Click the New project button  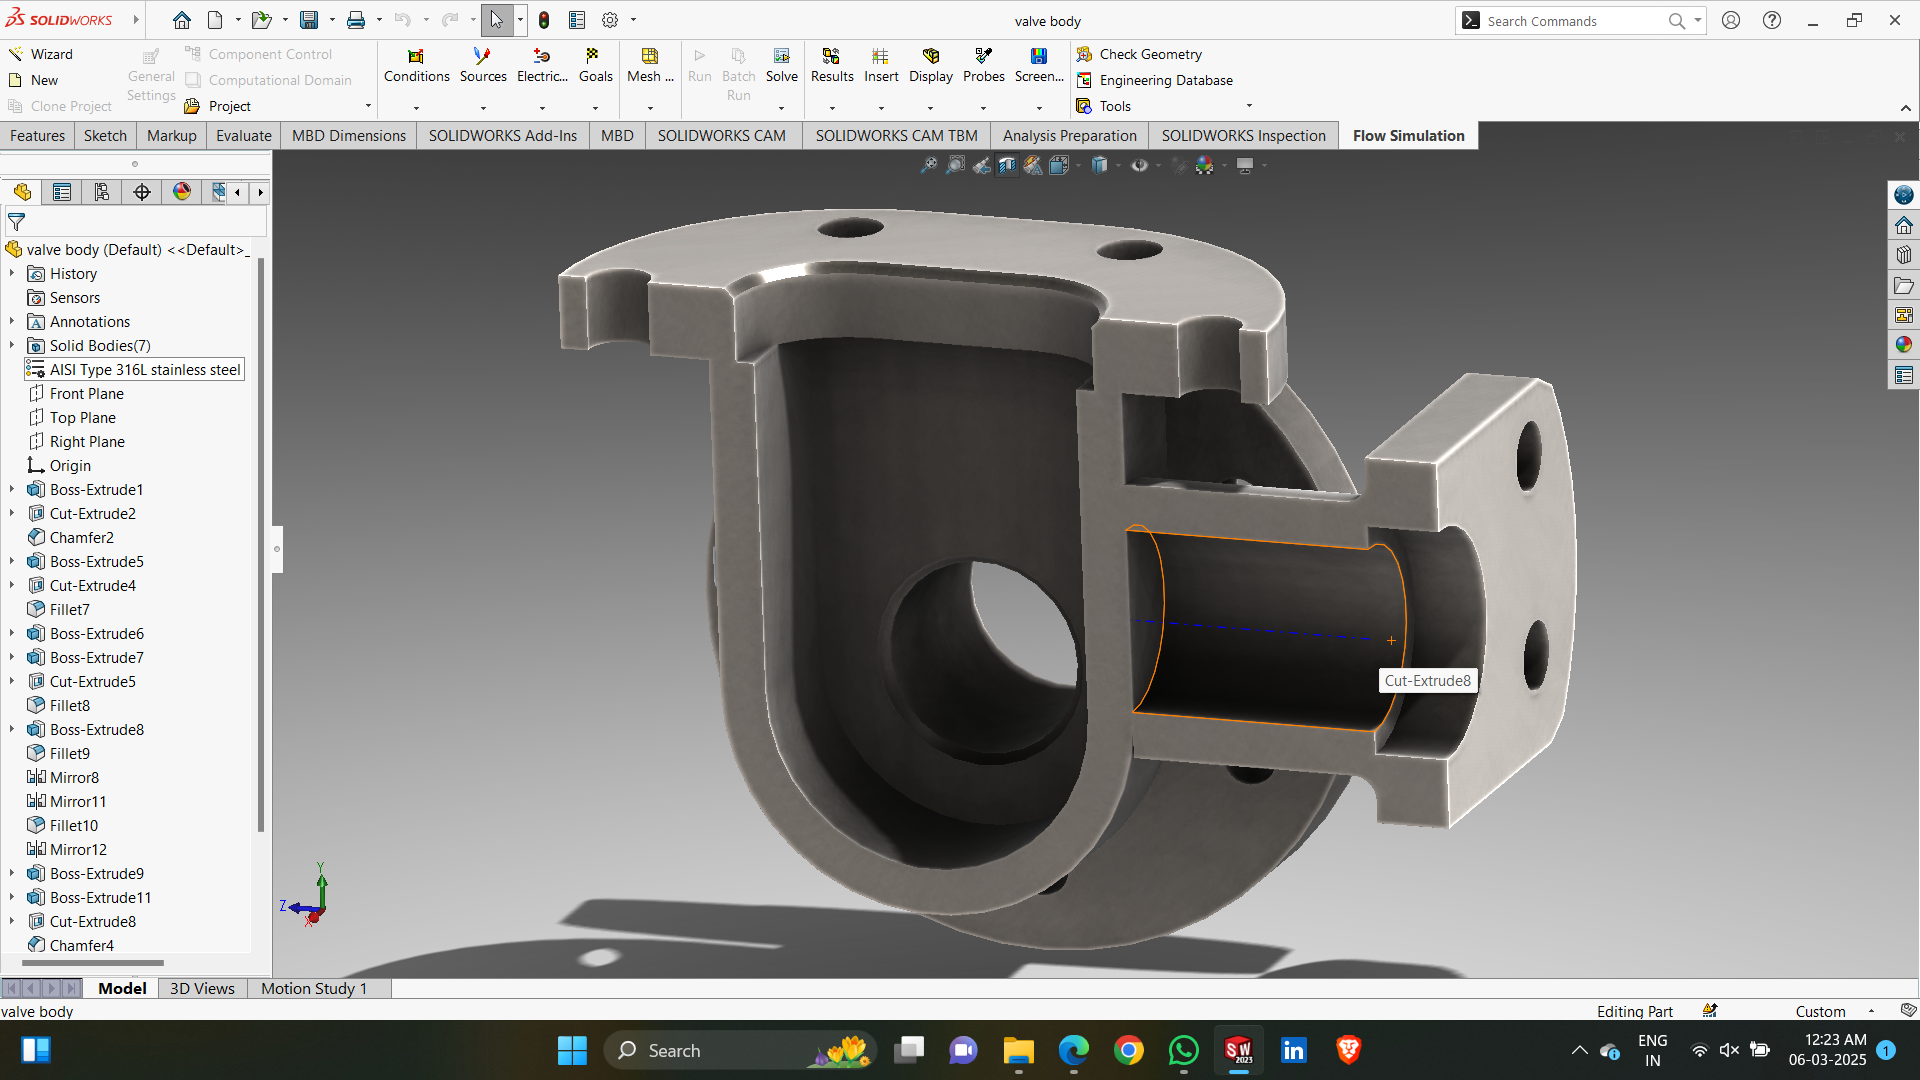click(33, 80)
